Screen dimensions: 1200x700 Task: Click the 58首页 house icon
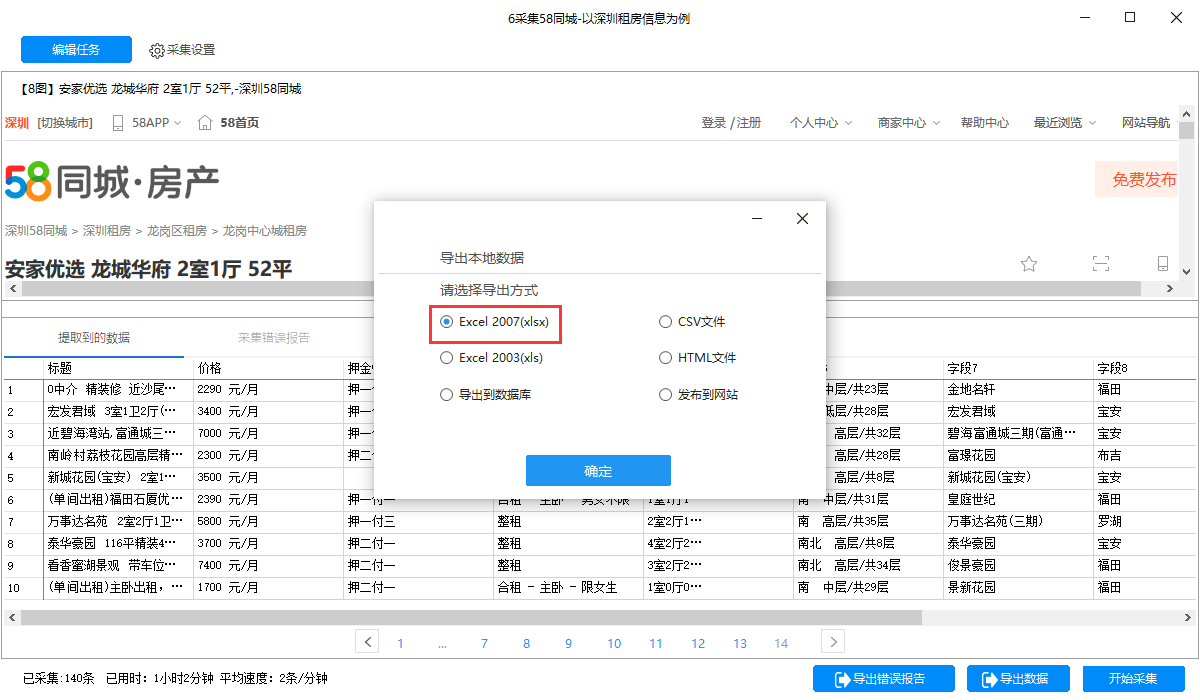[205, 123]
